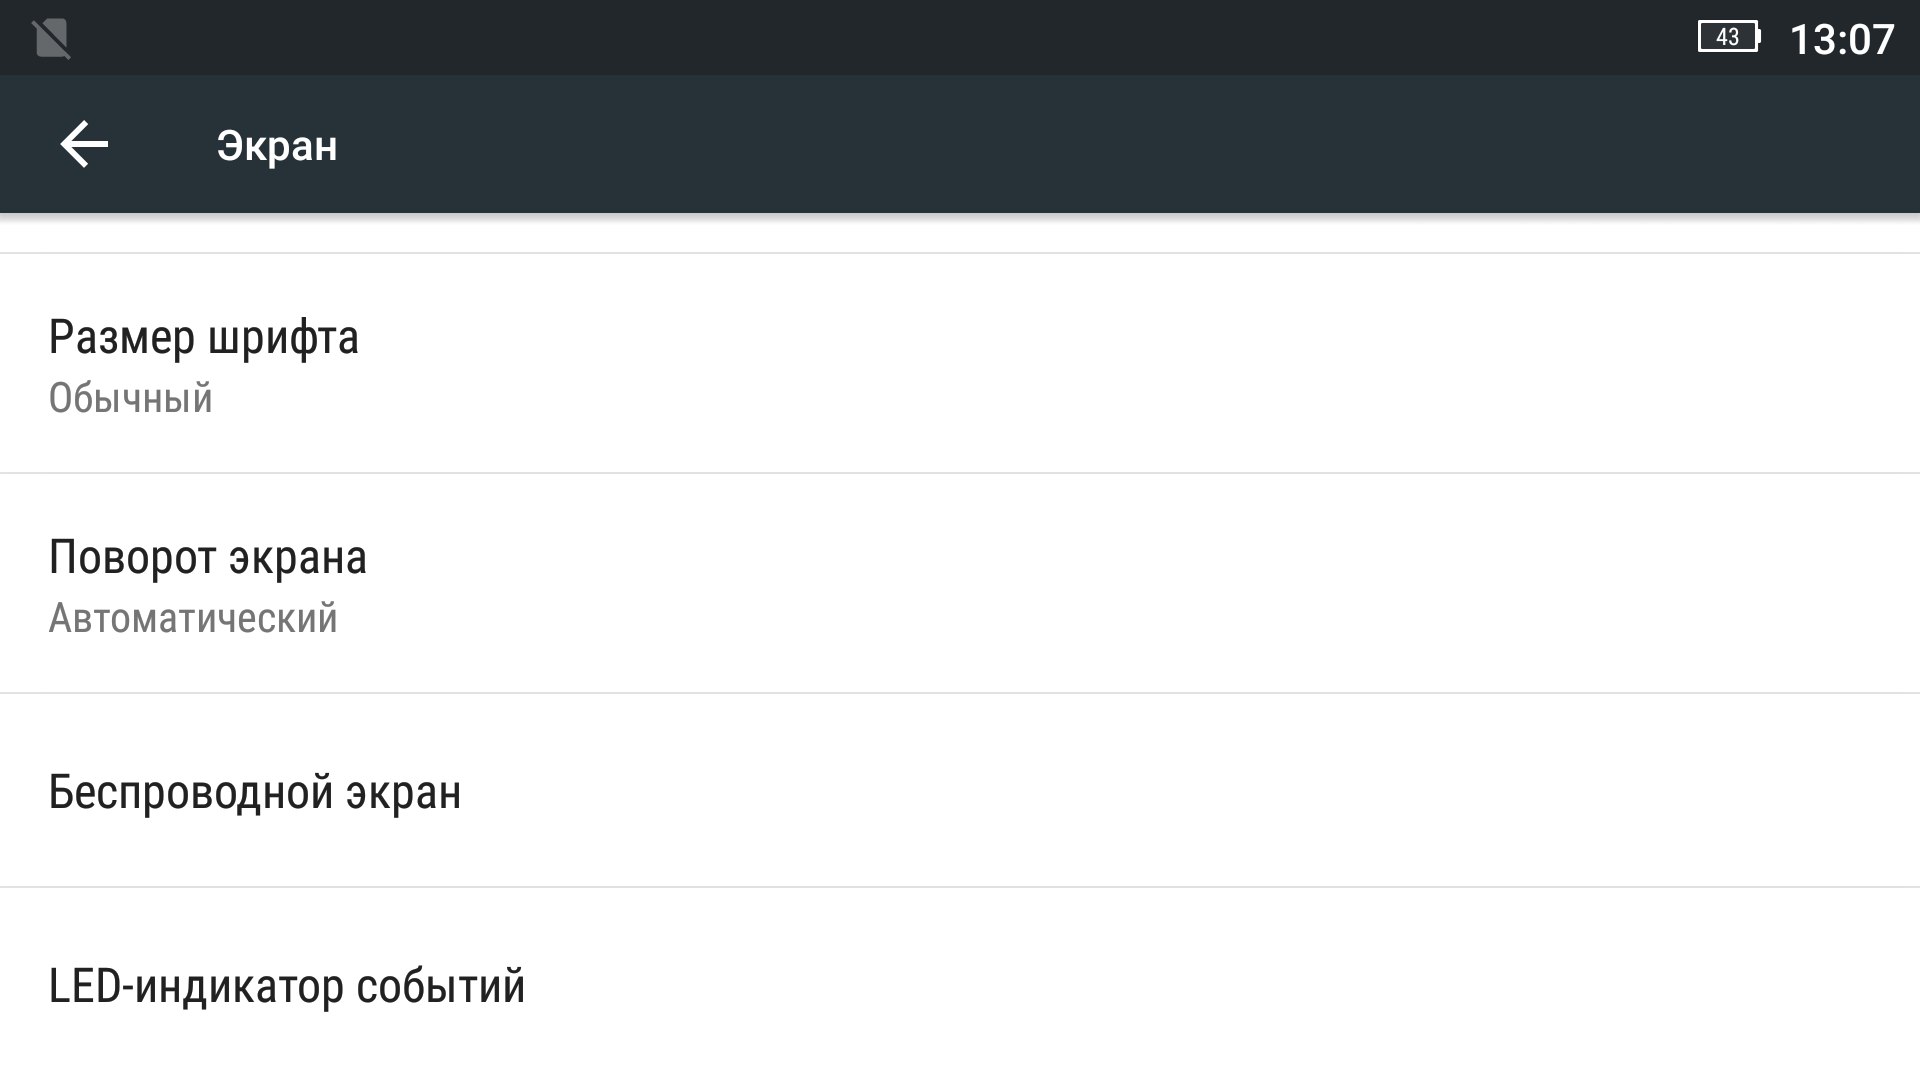Tap the empty dark status bar area

[x=900, y=38]
